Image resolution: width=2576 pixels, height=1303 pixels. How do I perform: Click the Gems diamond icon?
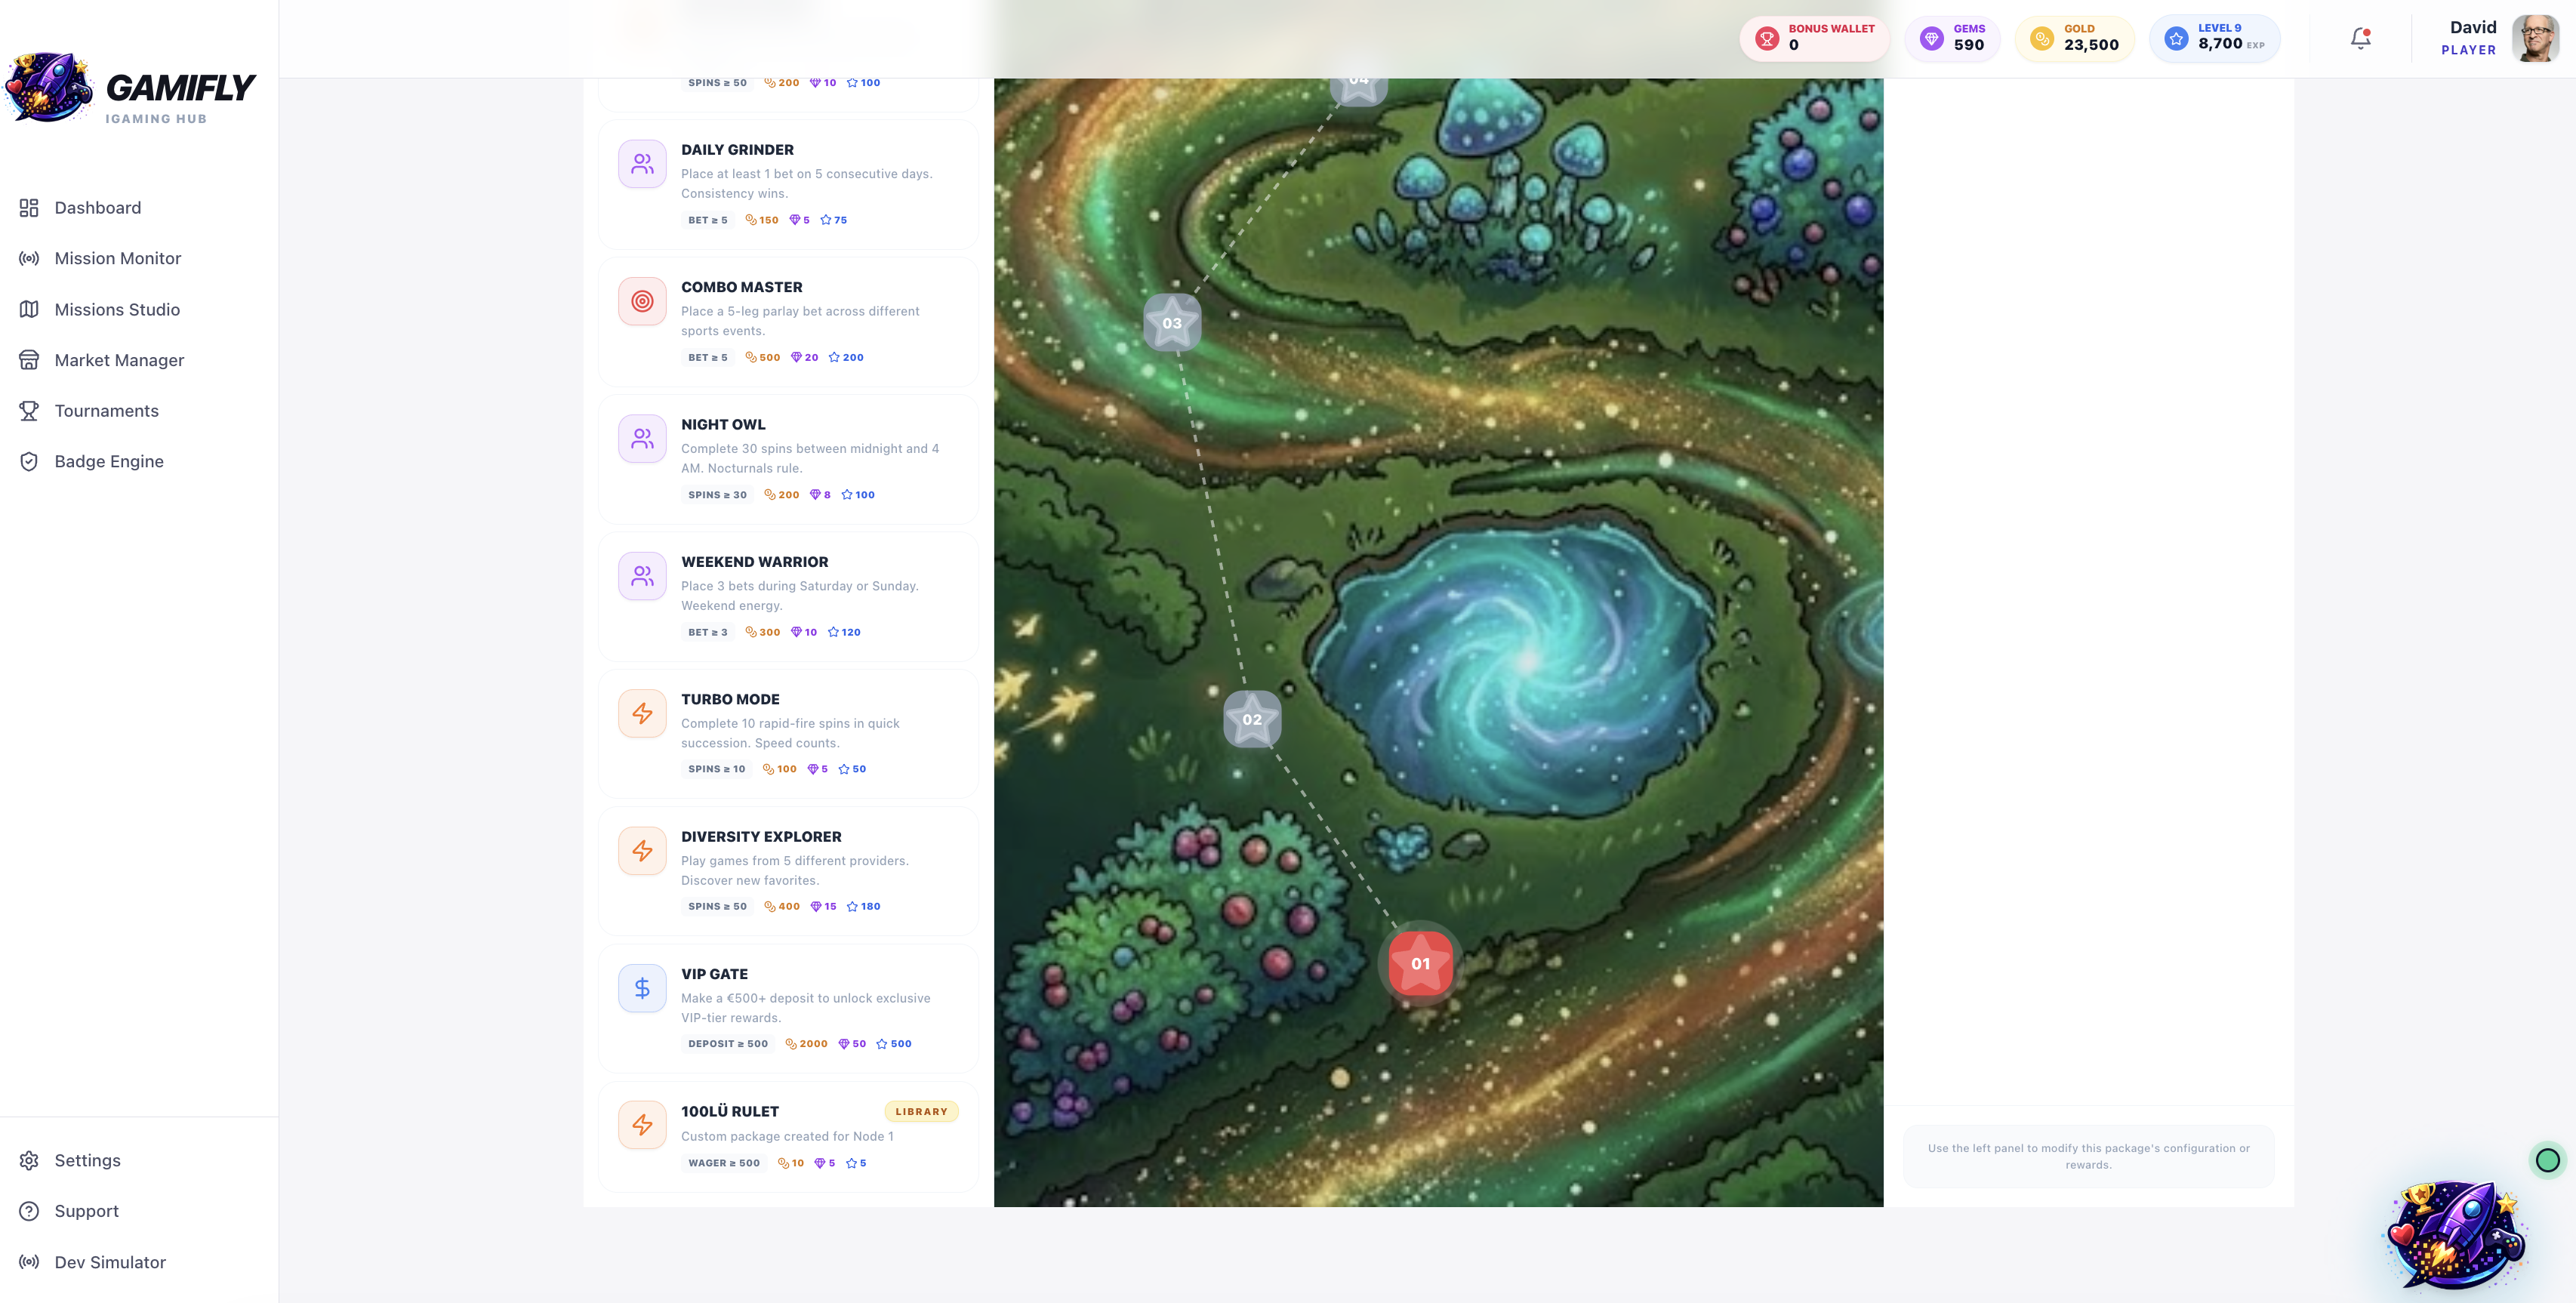(1932, 38)
